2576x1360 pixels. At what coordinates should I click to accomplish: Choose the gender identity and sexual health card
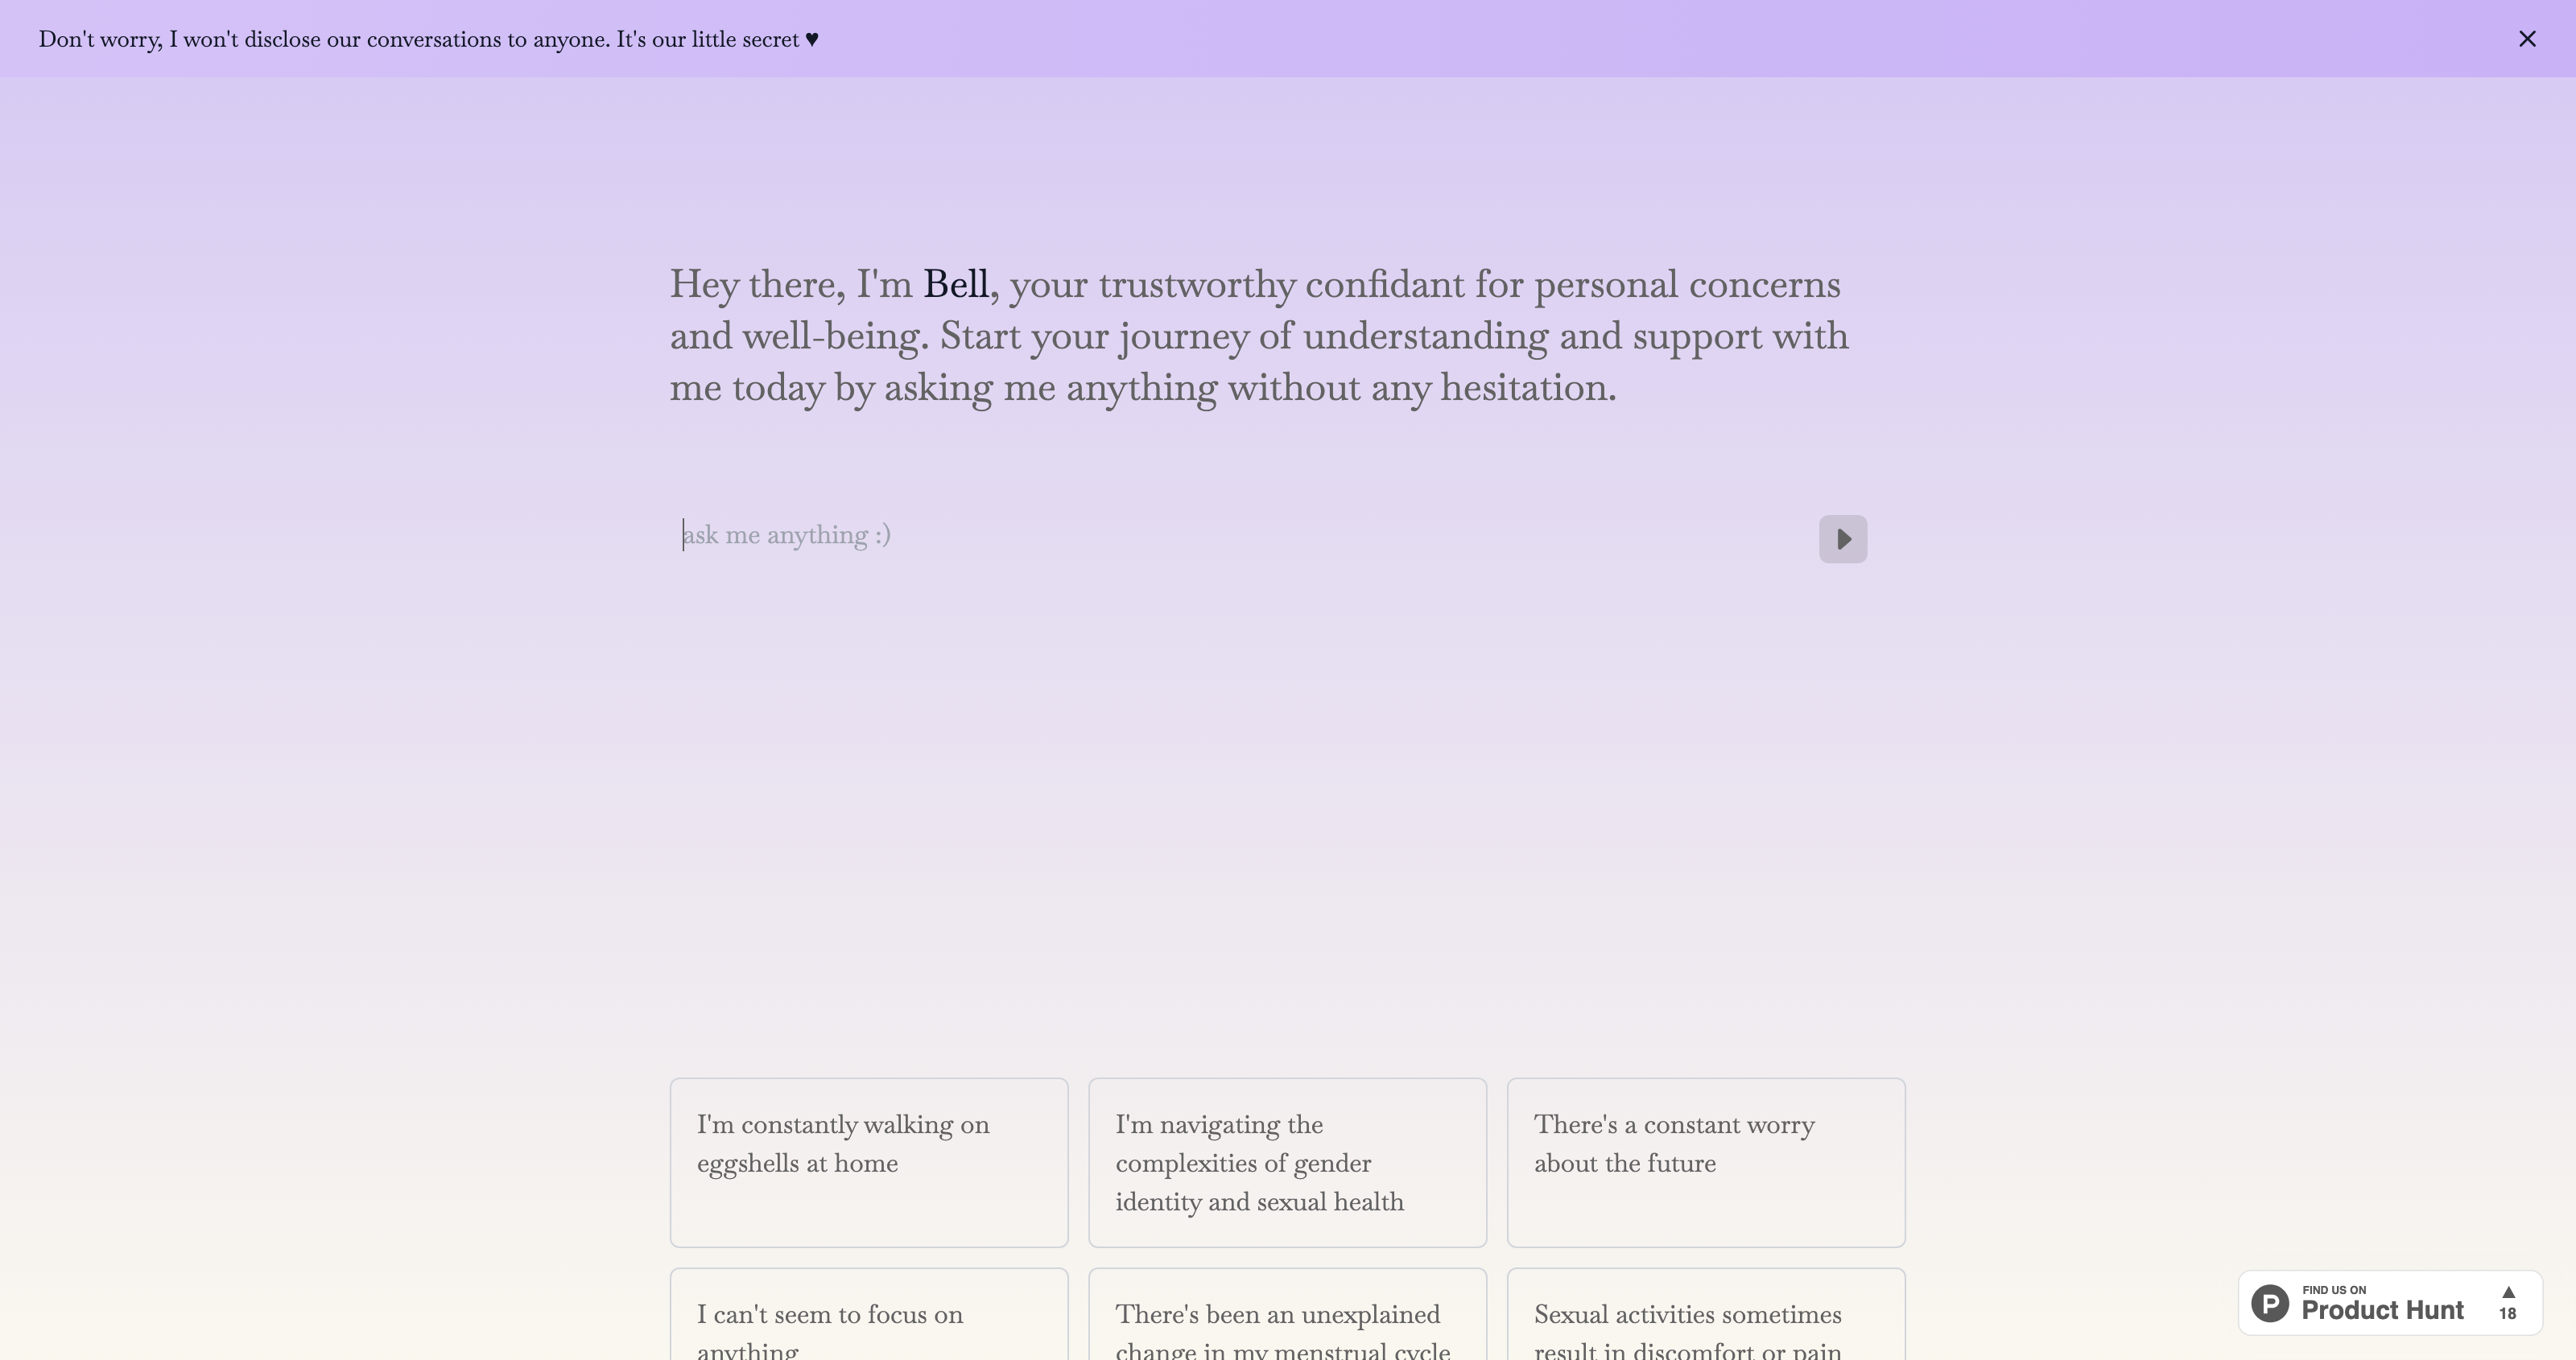point(1287,1162)
